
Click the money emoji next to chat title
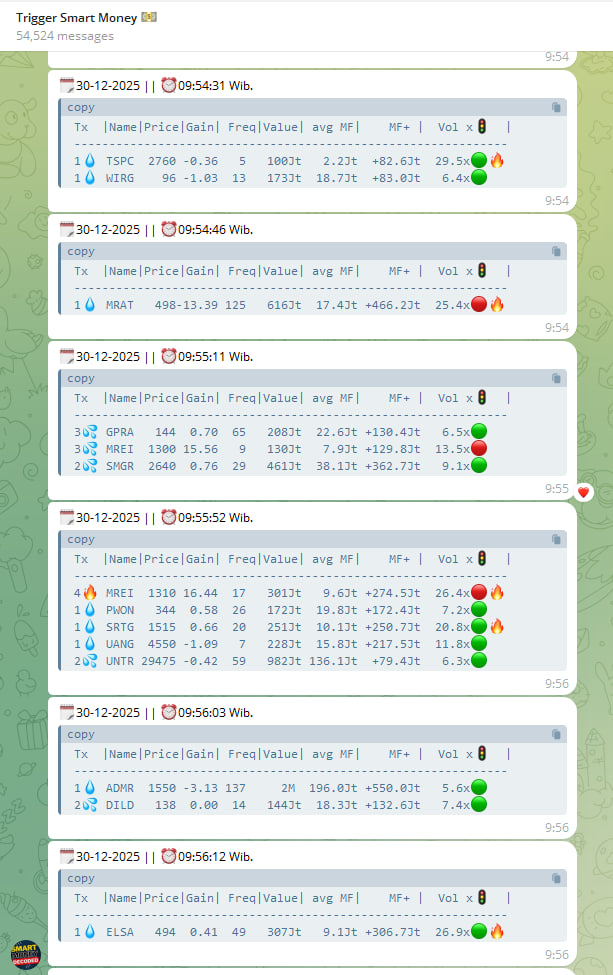[149, 17]
